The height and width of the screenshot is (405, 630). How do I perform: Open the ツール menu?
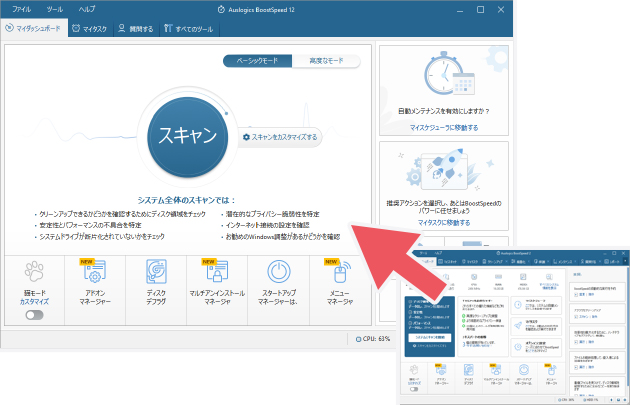point(54,8)
